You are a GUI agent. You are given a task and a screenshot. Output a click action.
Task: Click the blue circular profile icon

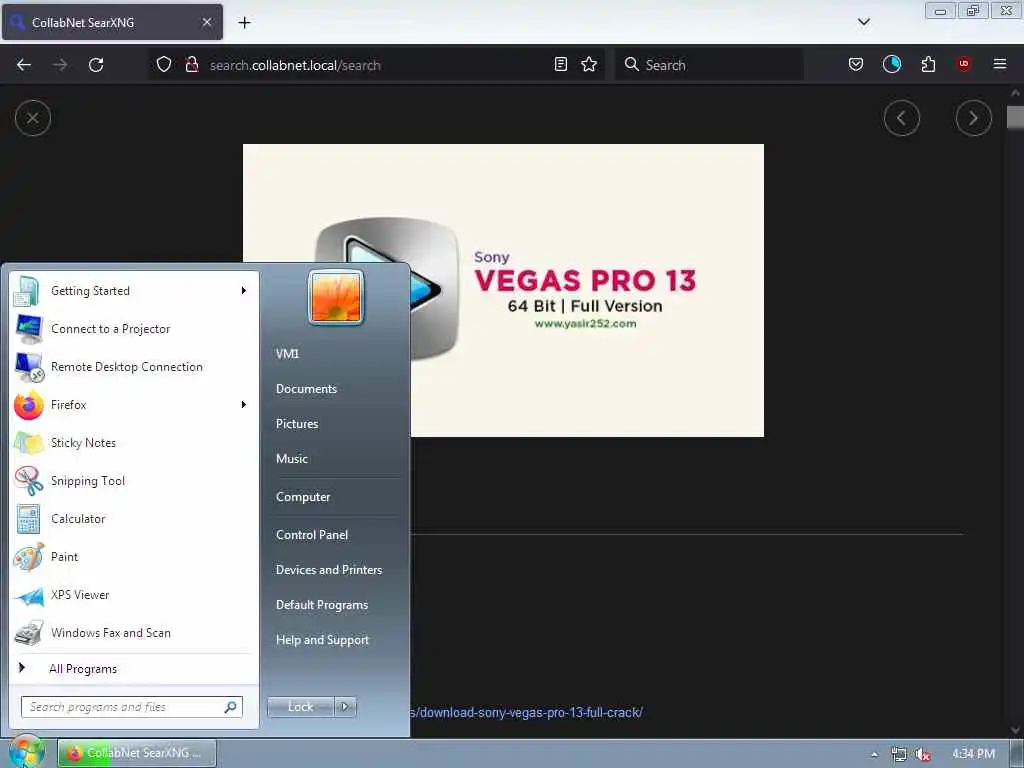[891, 64]
